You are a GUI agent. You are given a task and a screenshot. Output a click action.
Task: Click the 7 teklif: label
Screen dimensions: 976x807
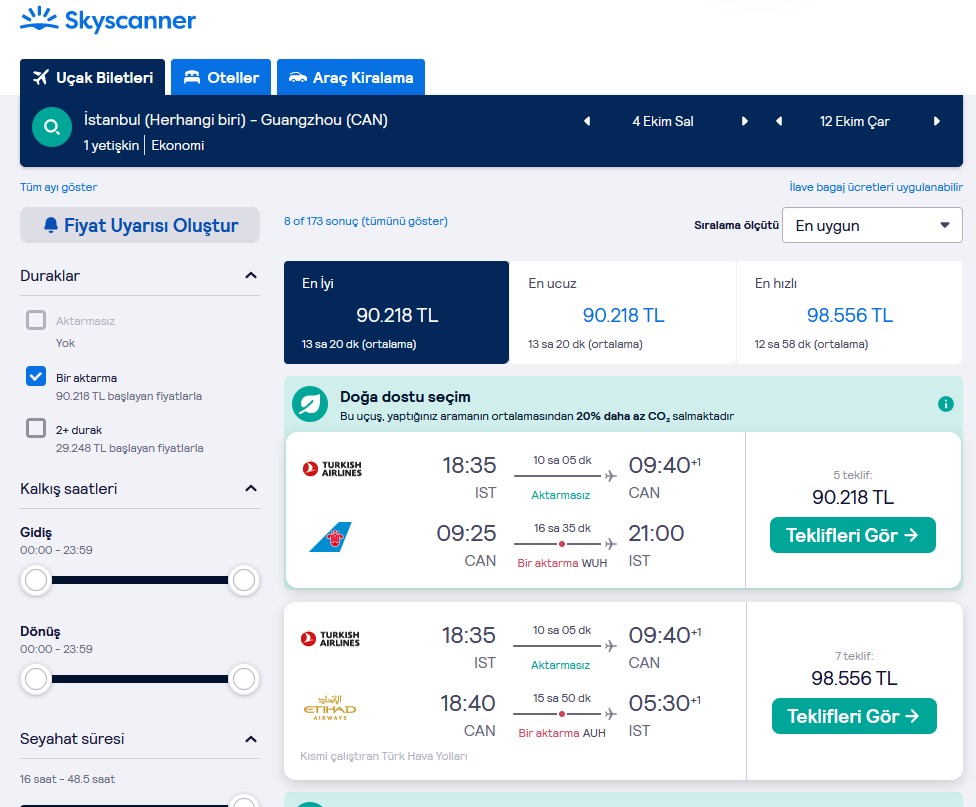click(854, 656)
